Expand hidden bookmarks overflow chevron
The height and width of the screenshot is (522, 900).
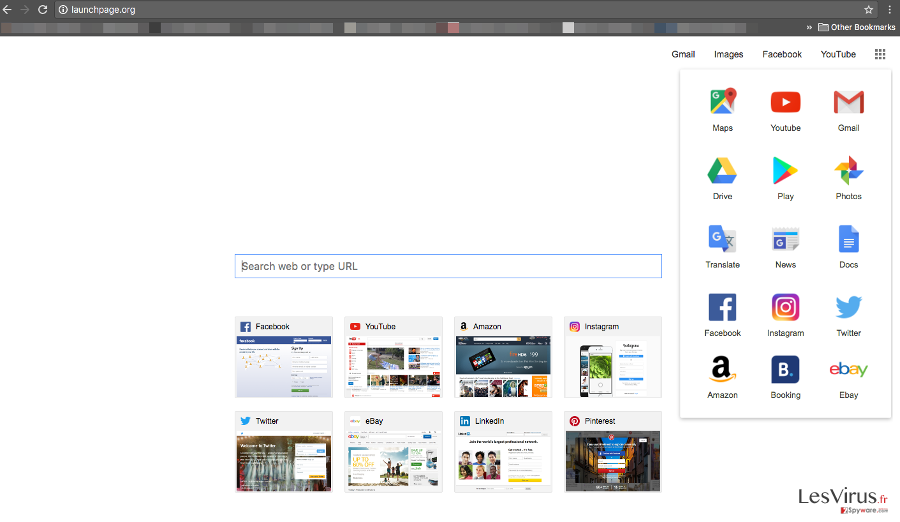tap(809, 27)
